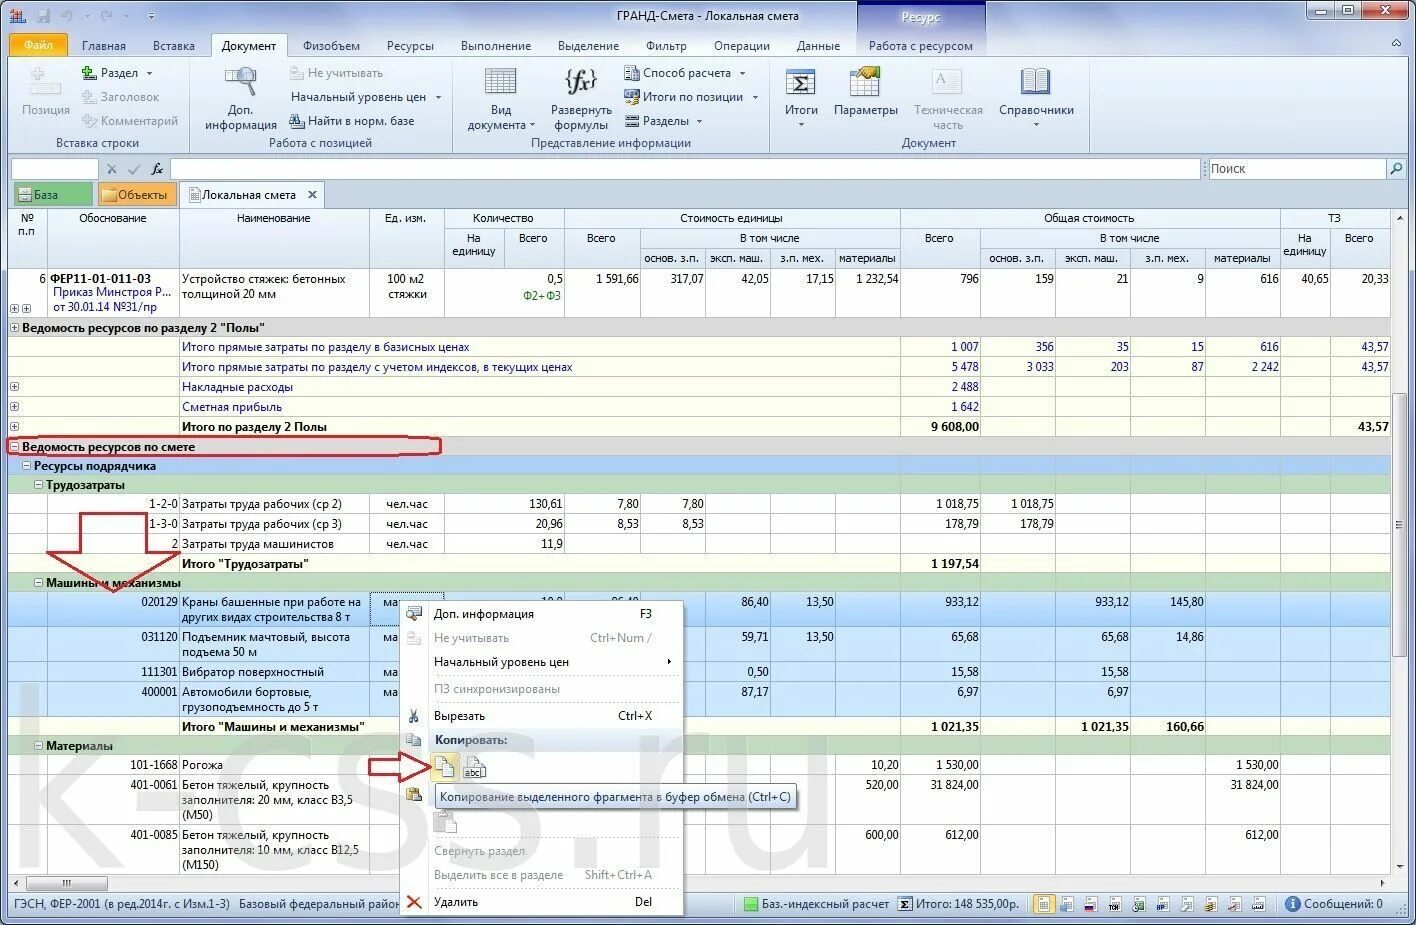
Task: Click Найти в норм. базе
Action: click(351, 121)
